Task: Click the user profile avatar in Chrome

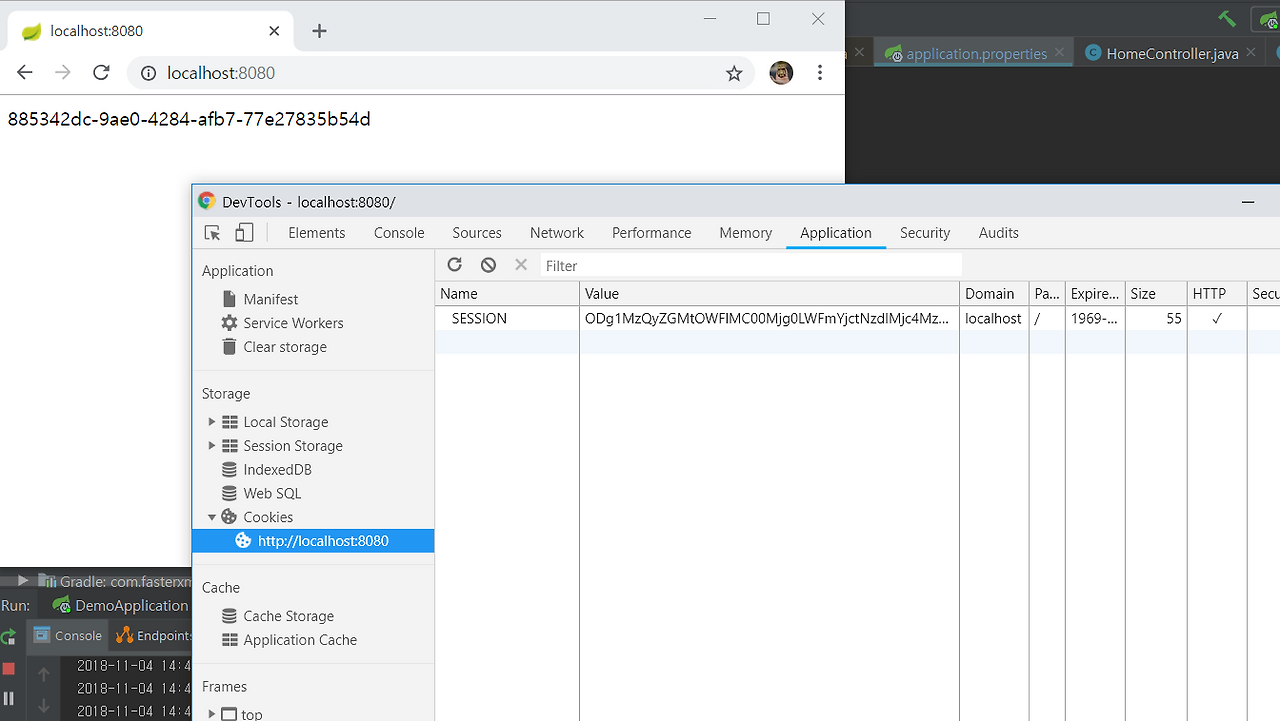Action: click(781, 73)
